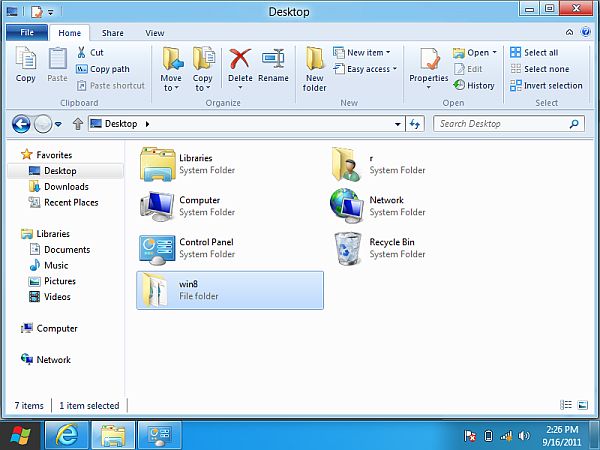Click Invert selection button

coord(545,85)
